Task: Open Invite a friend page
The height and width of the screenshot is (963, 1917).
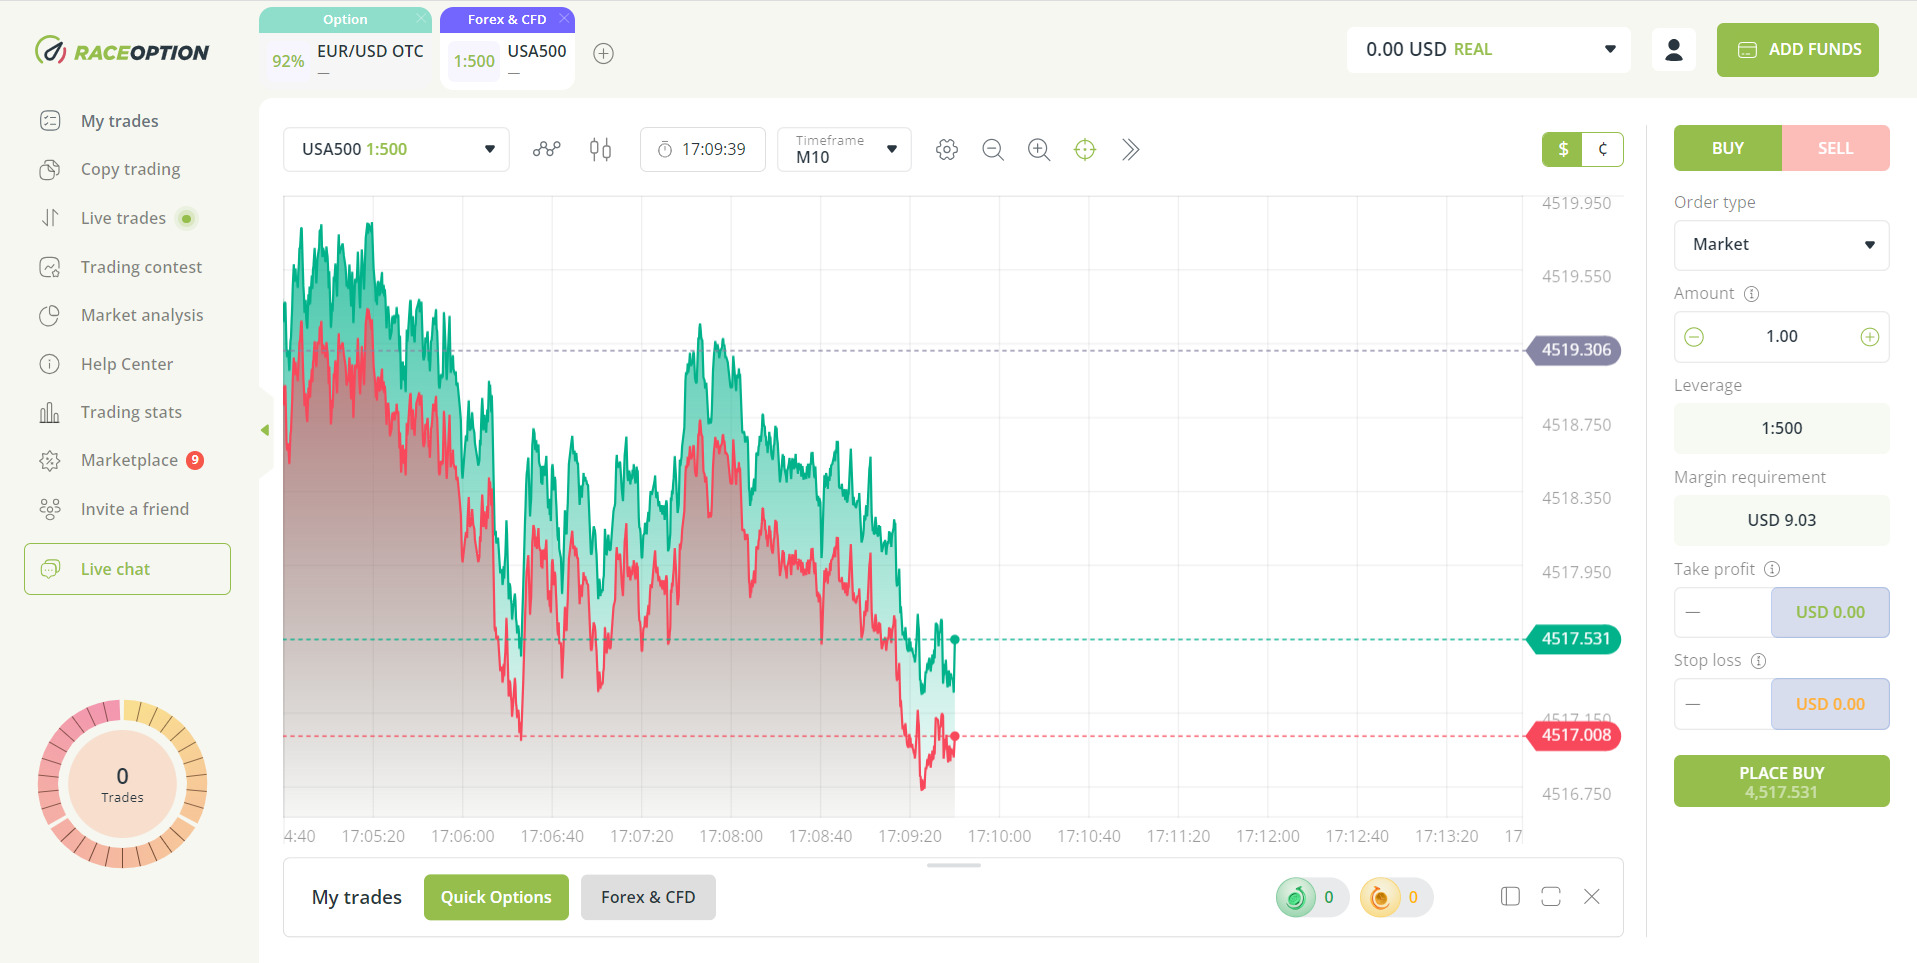Action: [x=114, y=509]
